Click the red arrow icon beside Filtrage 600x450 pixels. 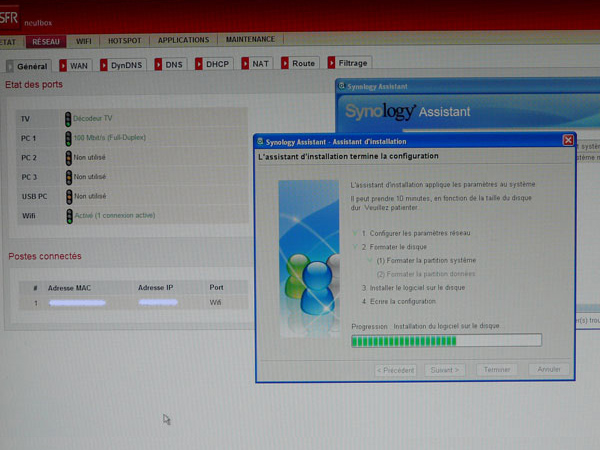(x=331, y=62)
